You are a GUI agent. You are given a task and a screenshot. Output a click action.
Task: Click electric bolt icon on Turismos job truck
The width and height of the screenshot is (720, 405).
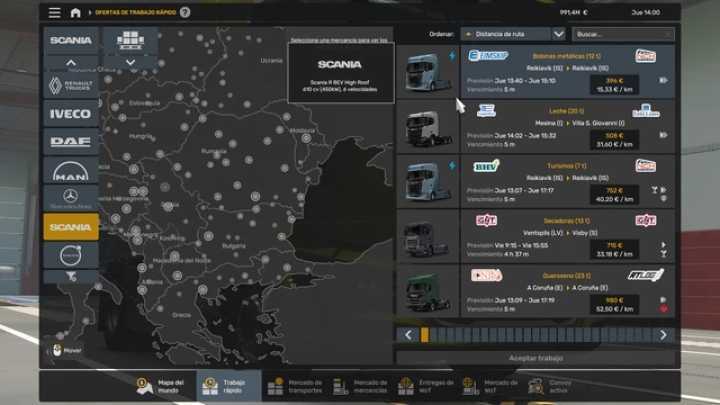point(452,165)
